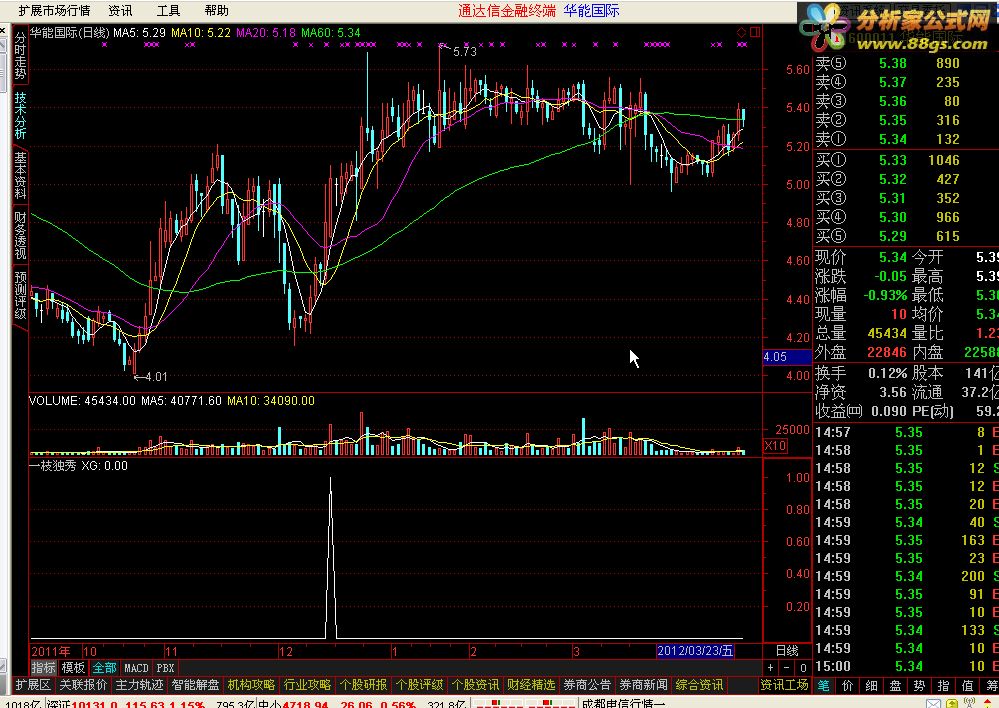Open 智能解盘 panel
Image resolution: width=999 pixels, height=708 pixels.
(x=196, y=685)
